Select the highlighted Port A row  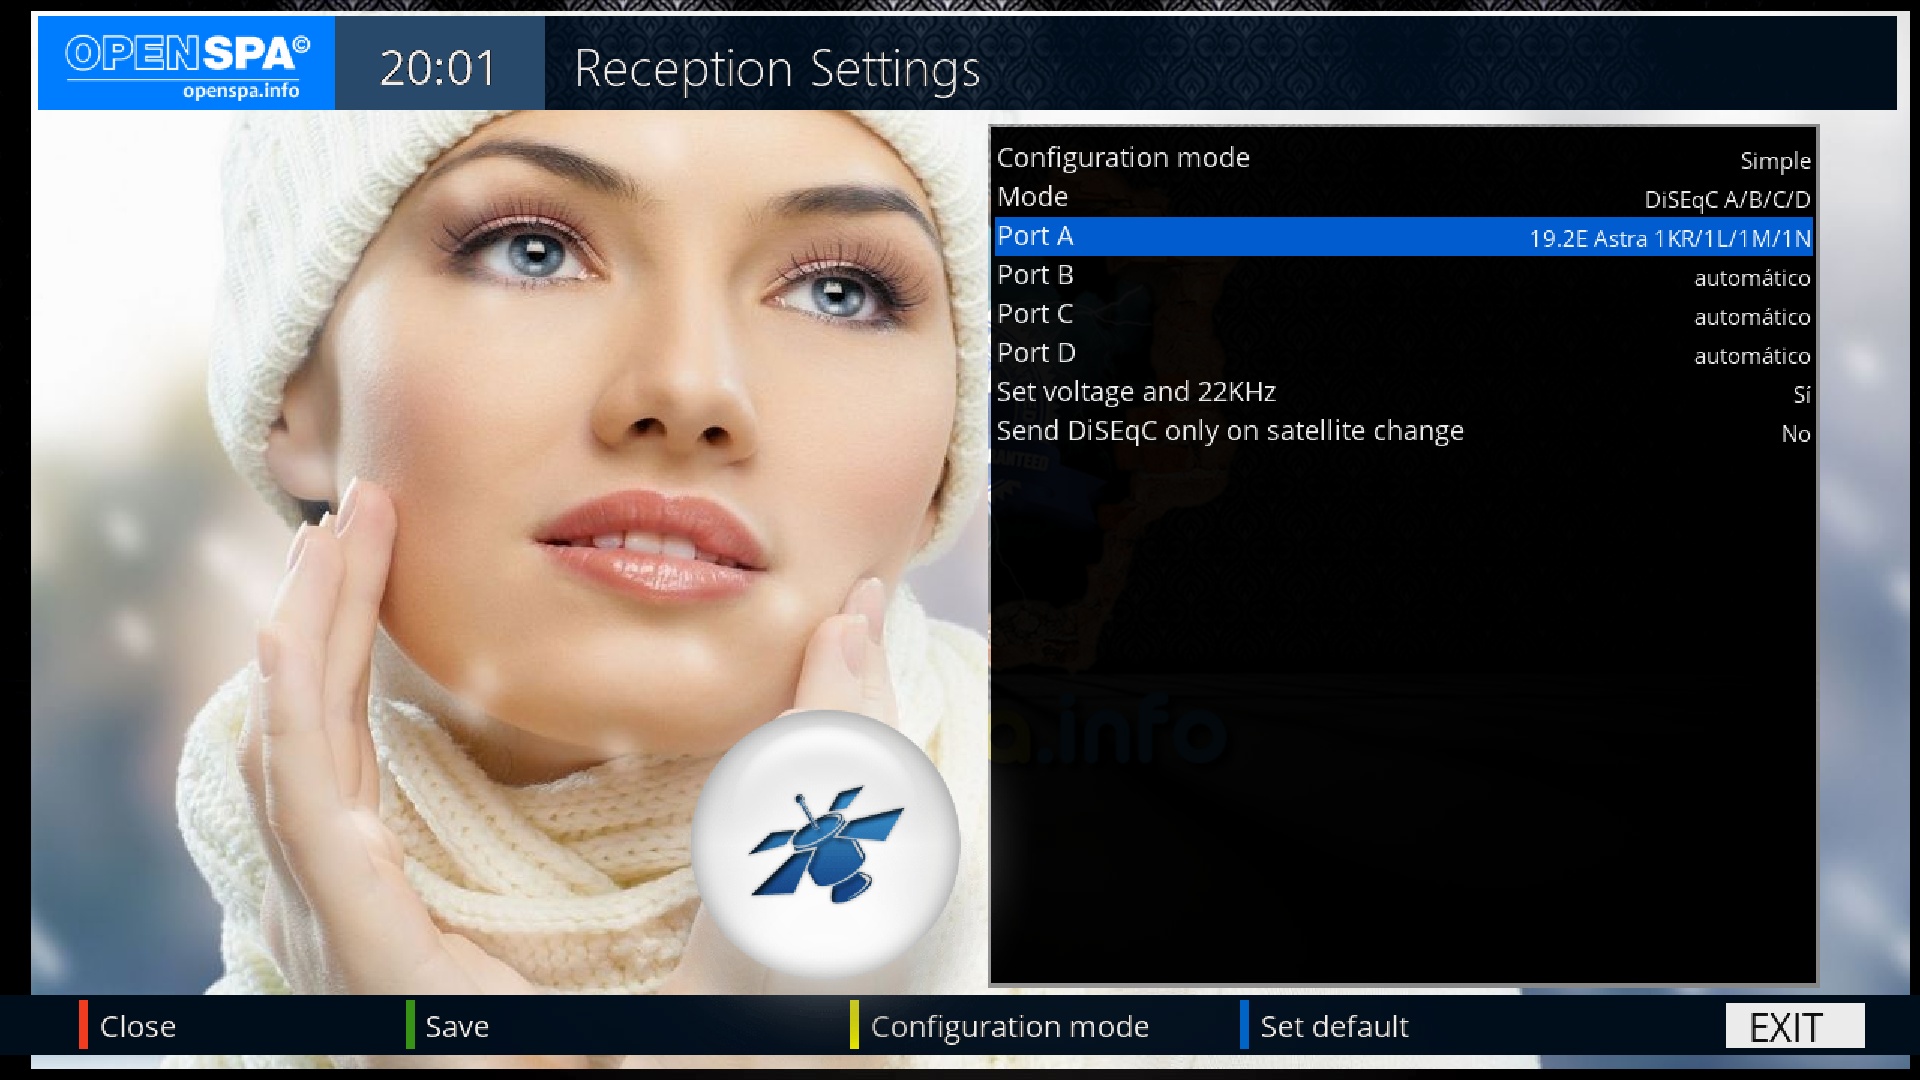[x=1404, y=236]
